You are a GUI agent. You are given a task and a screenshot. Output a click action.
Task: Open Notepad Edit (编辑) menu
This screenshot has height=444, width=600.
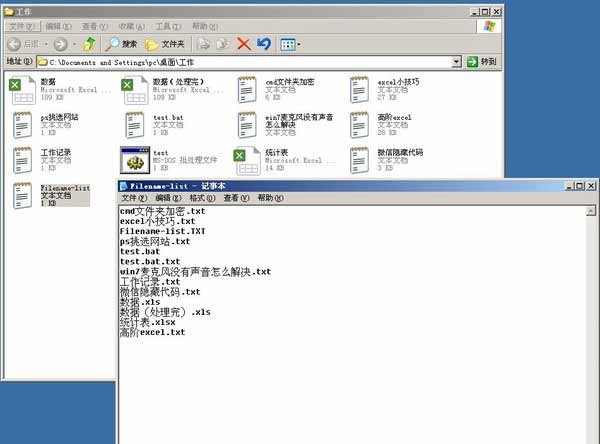(168, 198)
